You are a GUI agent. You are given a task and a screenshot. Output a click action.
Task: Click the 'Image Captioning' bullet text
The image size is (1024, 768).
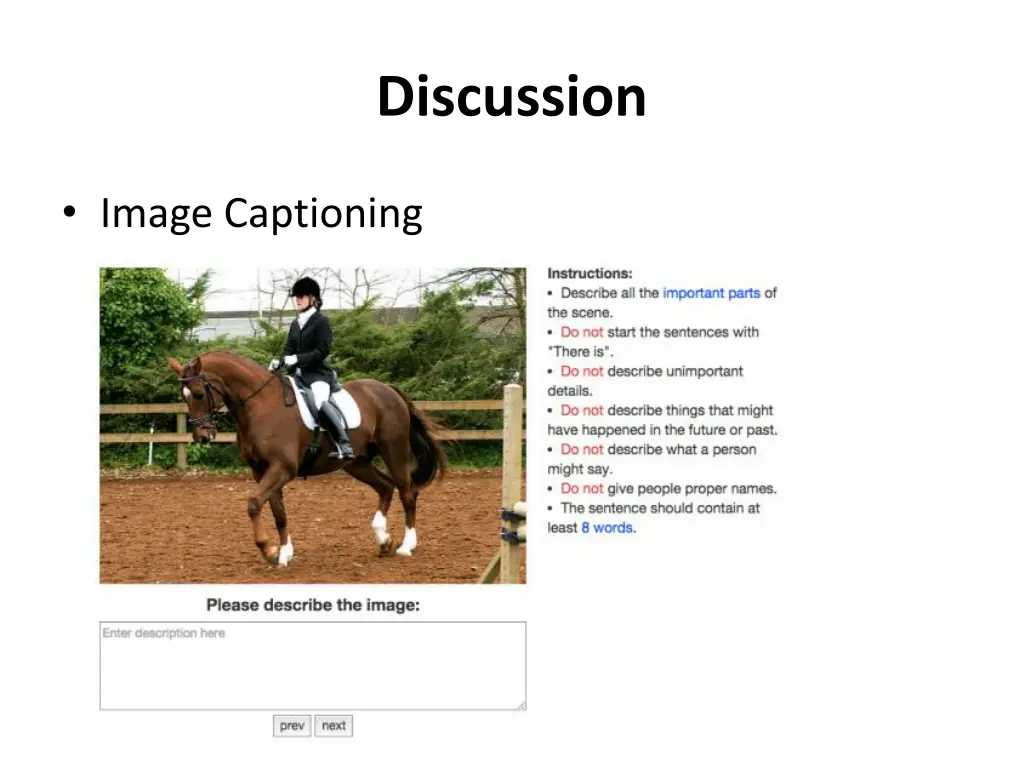(261, 214)
